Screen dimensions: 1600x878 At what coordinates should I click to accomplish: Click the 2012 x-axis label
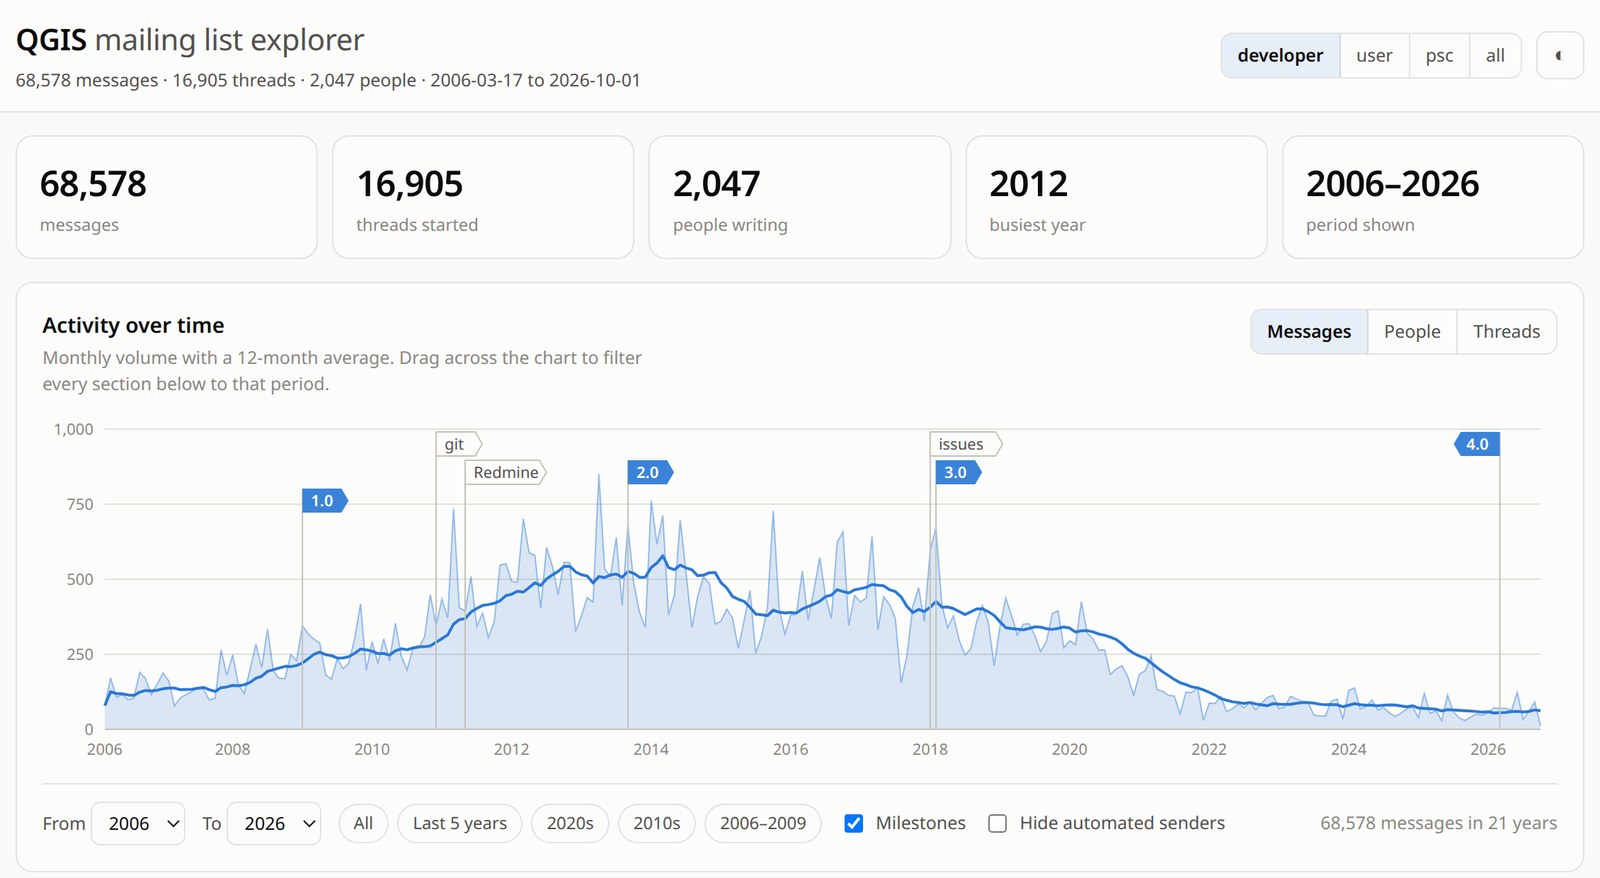511,749
